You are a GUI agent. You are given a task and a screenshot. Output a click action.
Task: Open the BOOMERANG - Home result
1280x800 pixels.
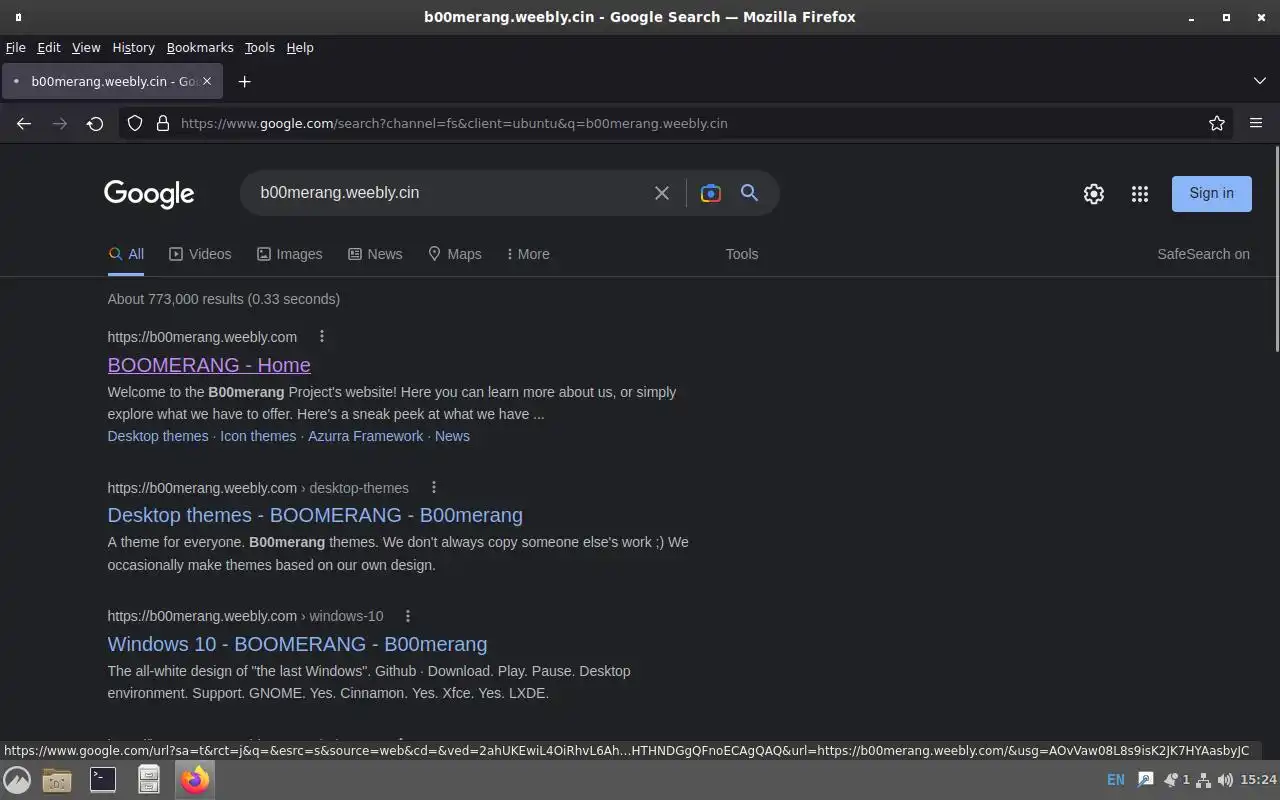coord(209,365)
